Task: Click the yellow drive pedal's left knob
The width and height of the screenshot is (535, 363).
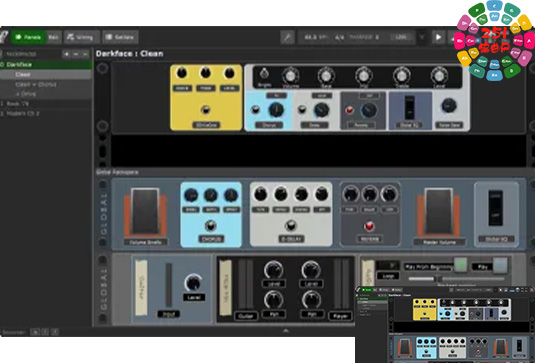Action: pyautogui.click(x=182, y=73)
